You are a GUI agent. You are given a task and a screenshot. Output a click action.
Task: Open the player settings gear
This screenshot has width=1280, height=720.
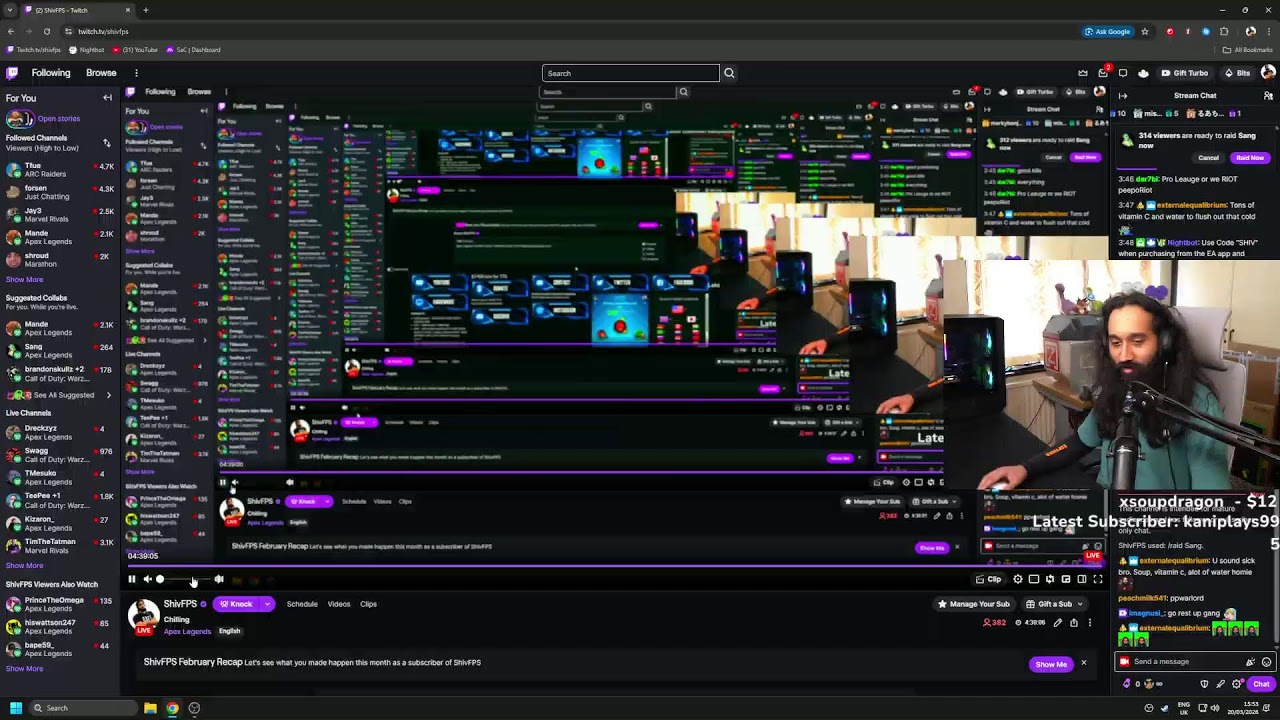click(x=1018, y=579)
